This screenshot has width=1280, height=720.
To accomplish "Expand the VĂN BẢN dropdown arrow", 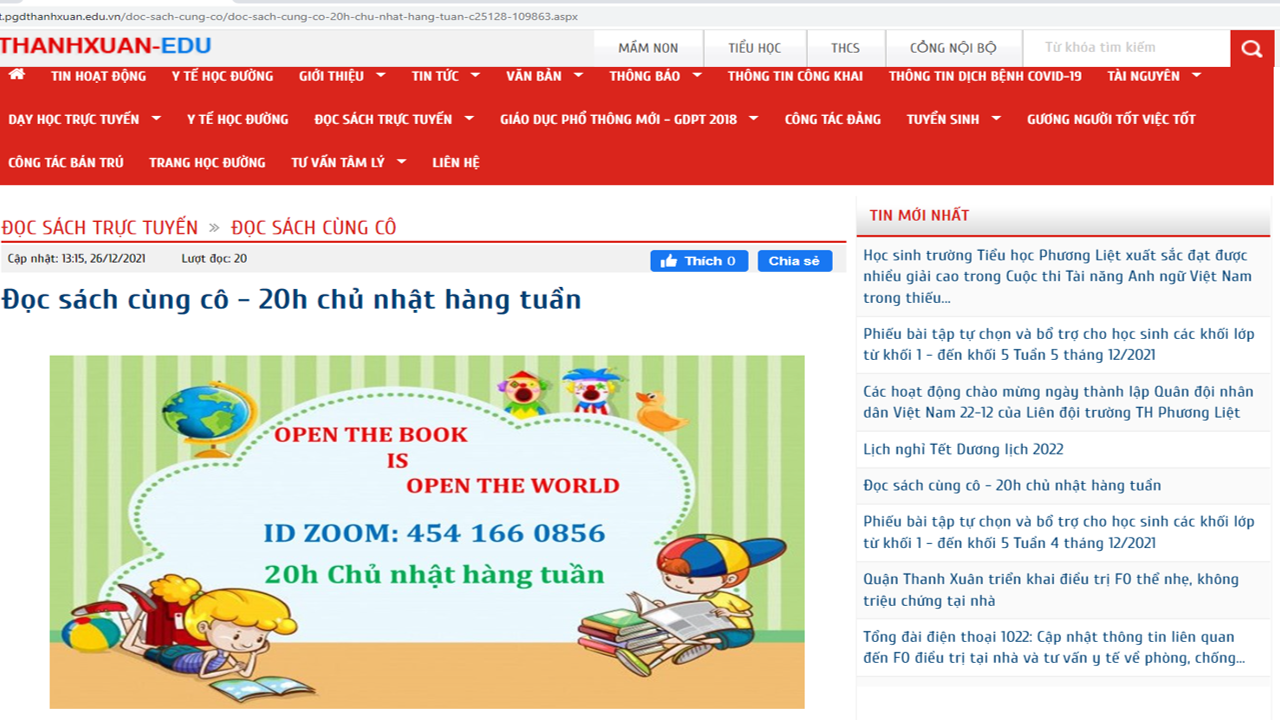I will click(x=578, y=75).
